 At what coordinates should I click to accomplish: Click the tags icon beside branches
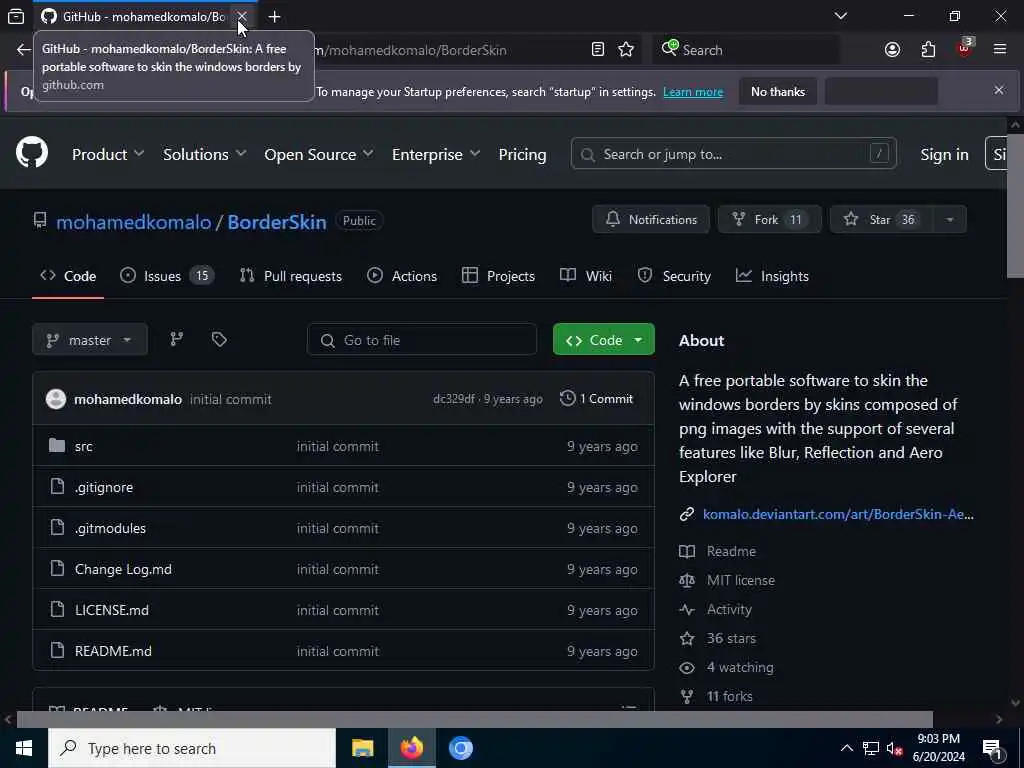(x=219, y=339)
